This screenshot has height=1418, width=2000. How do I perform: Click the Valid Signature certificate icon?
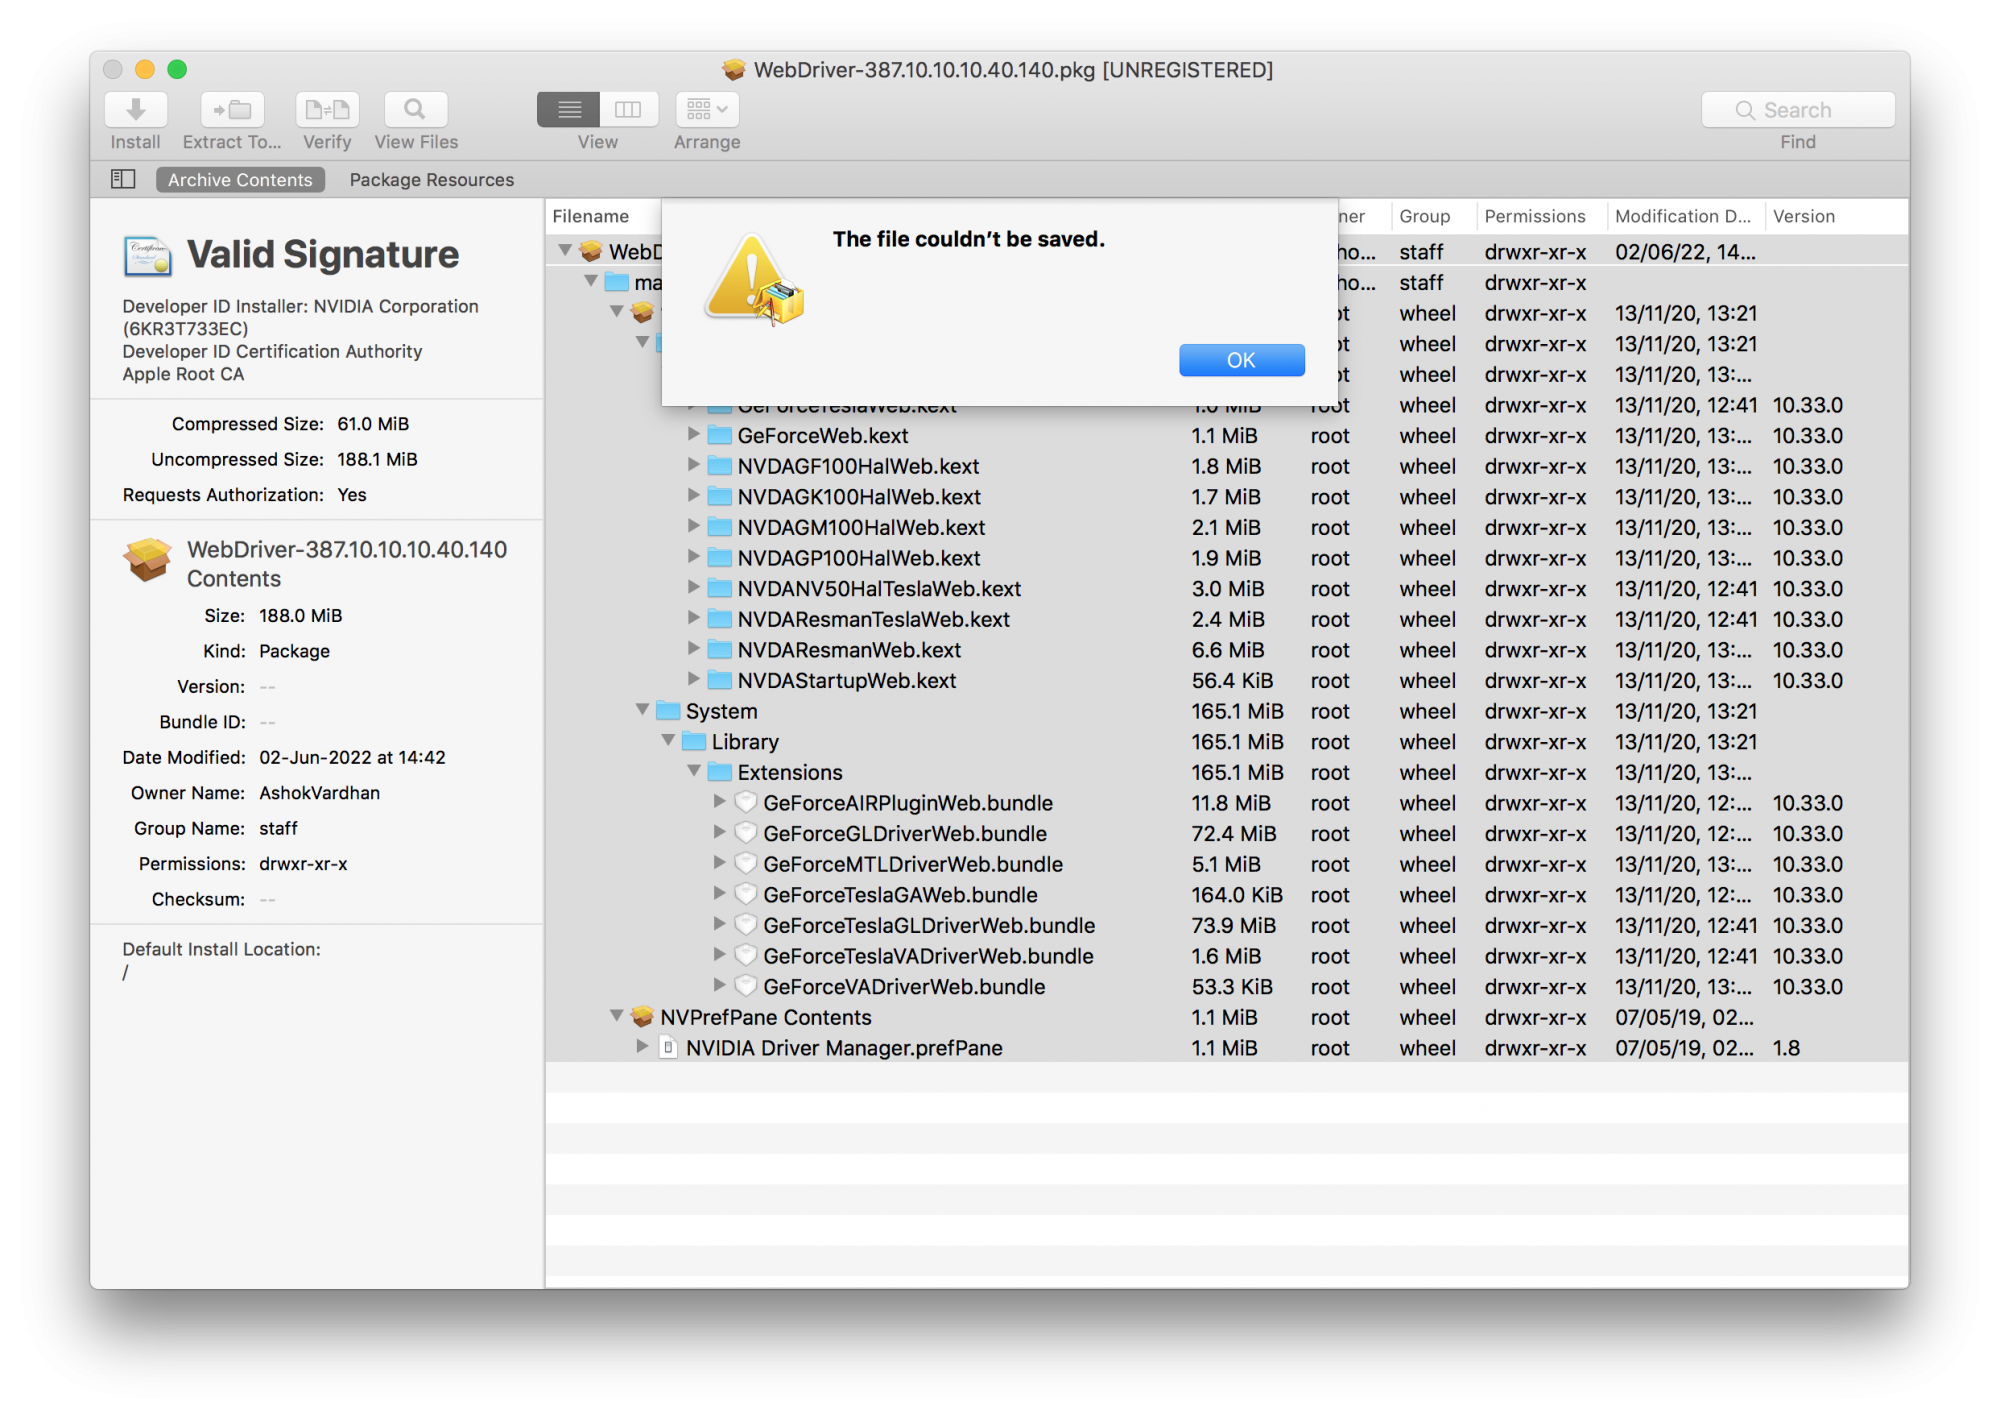148,256
